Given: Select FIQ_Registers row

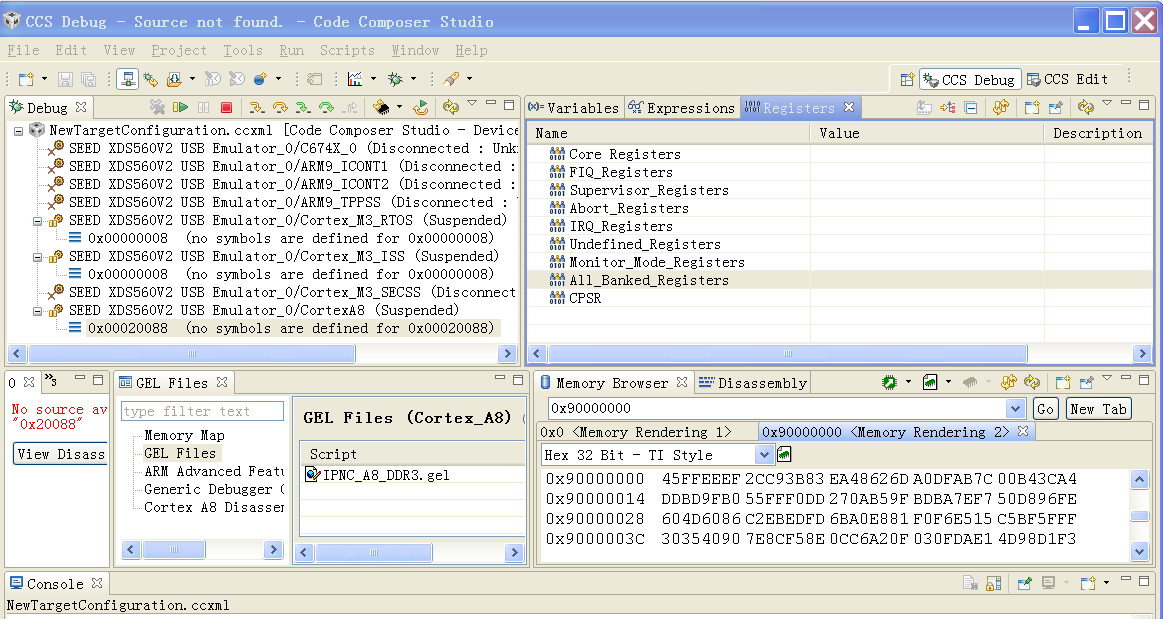Looking at the screenshot, I should 621,172.
